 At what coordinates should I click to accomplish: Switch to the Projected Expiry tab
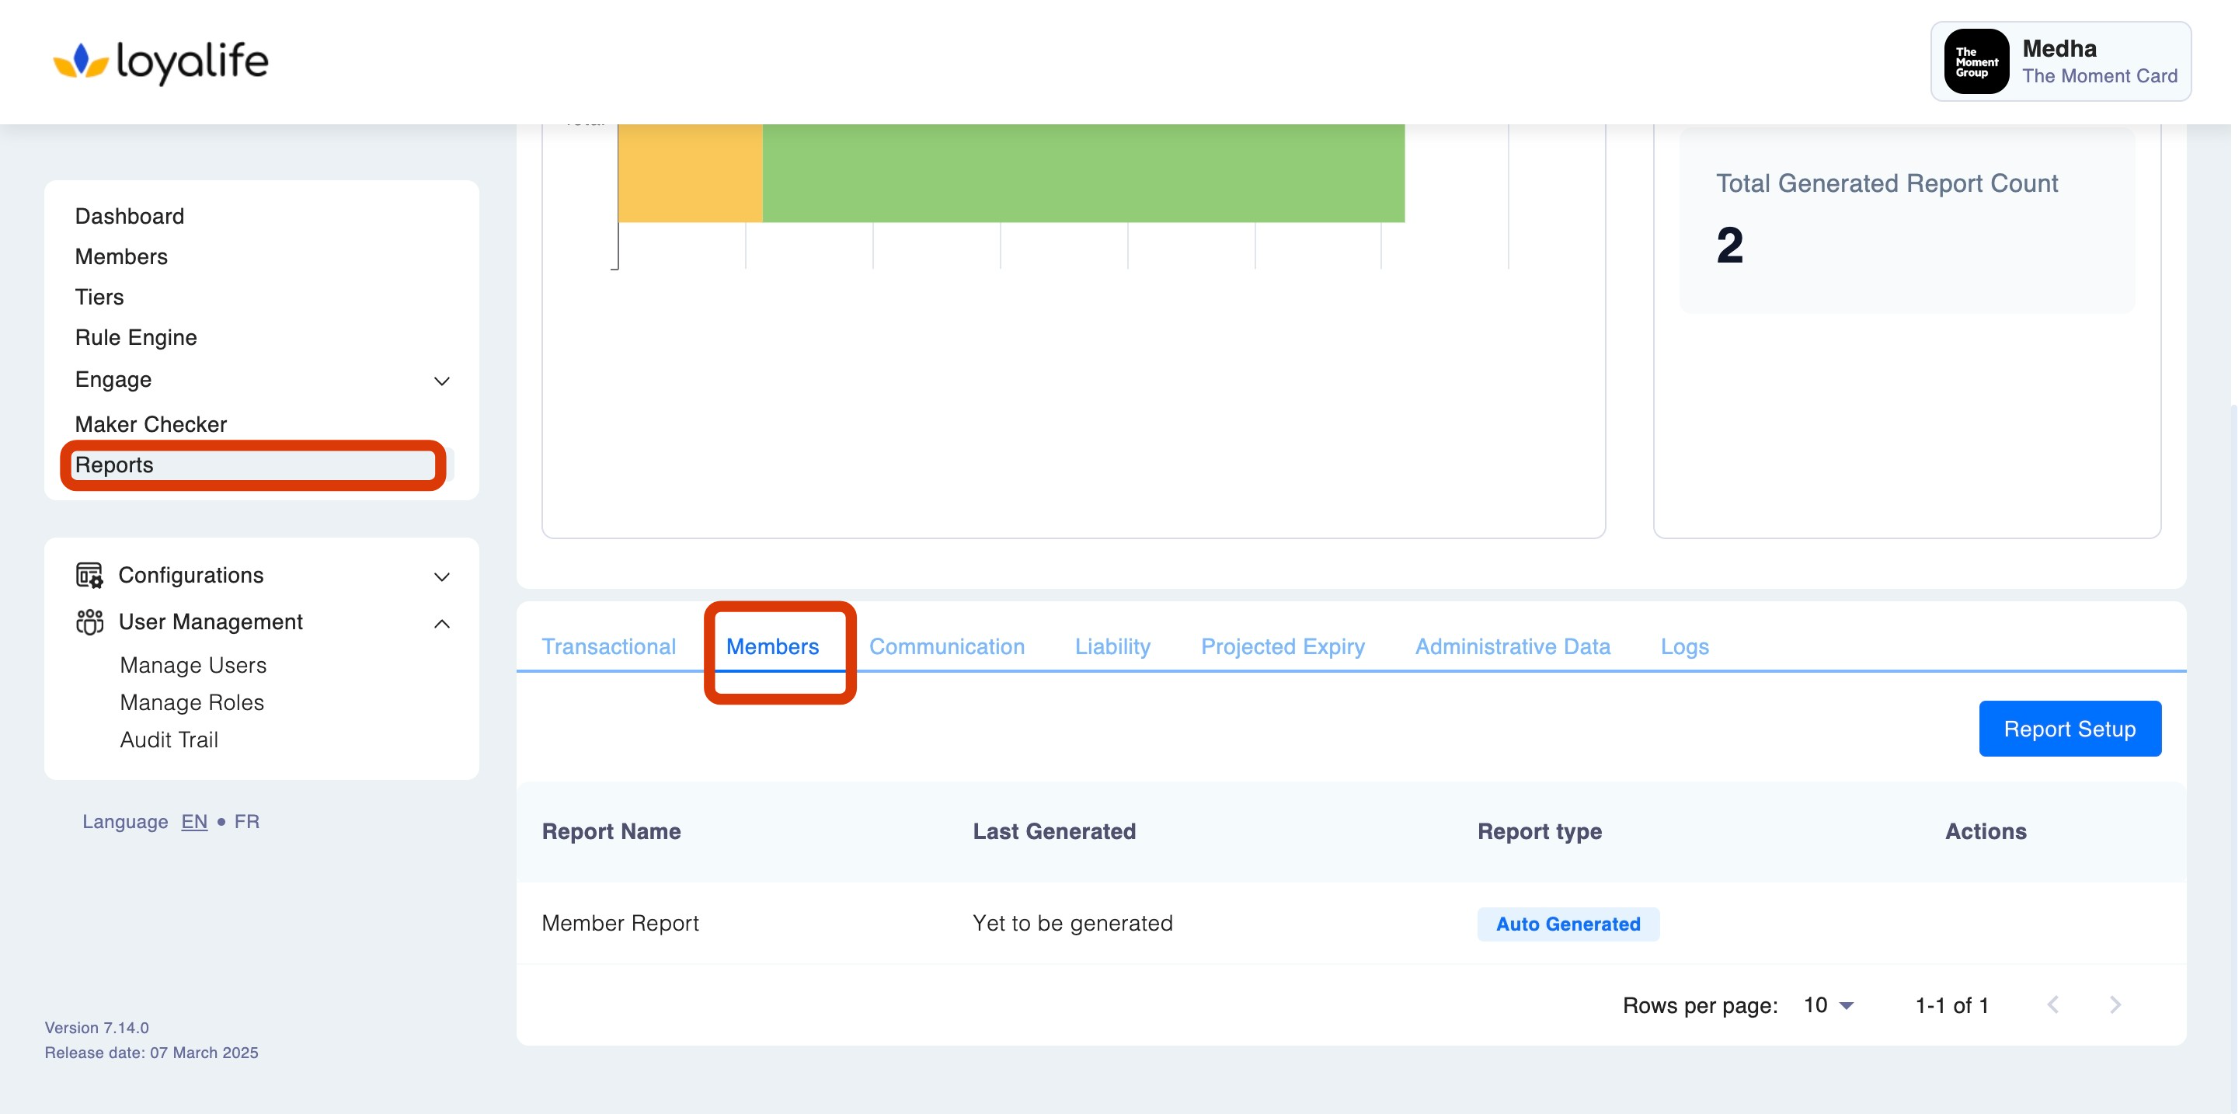click(x=1282, y=647)
